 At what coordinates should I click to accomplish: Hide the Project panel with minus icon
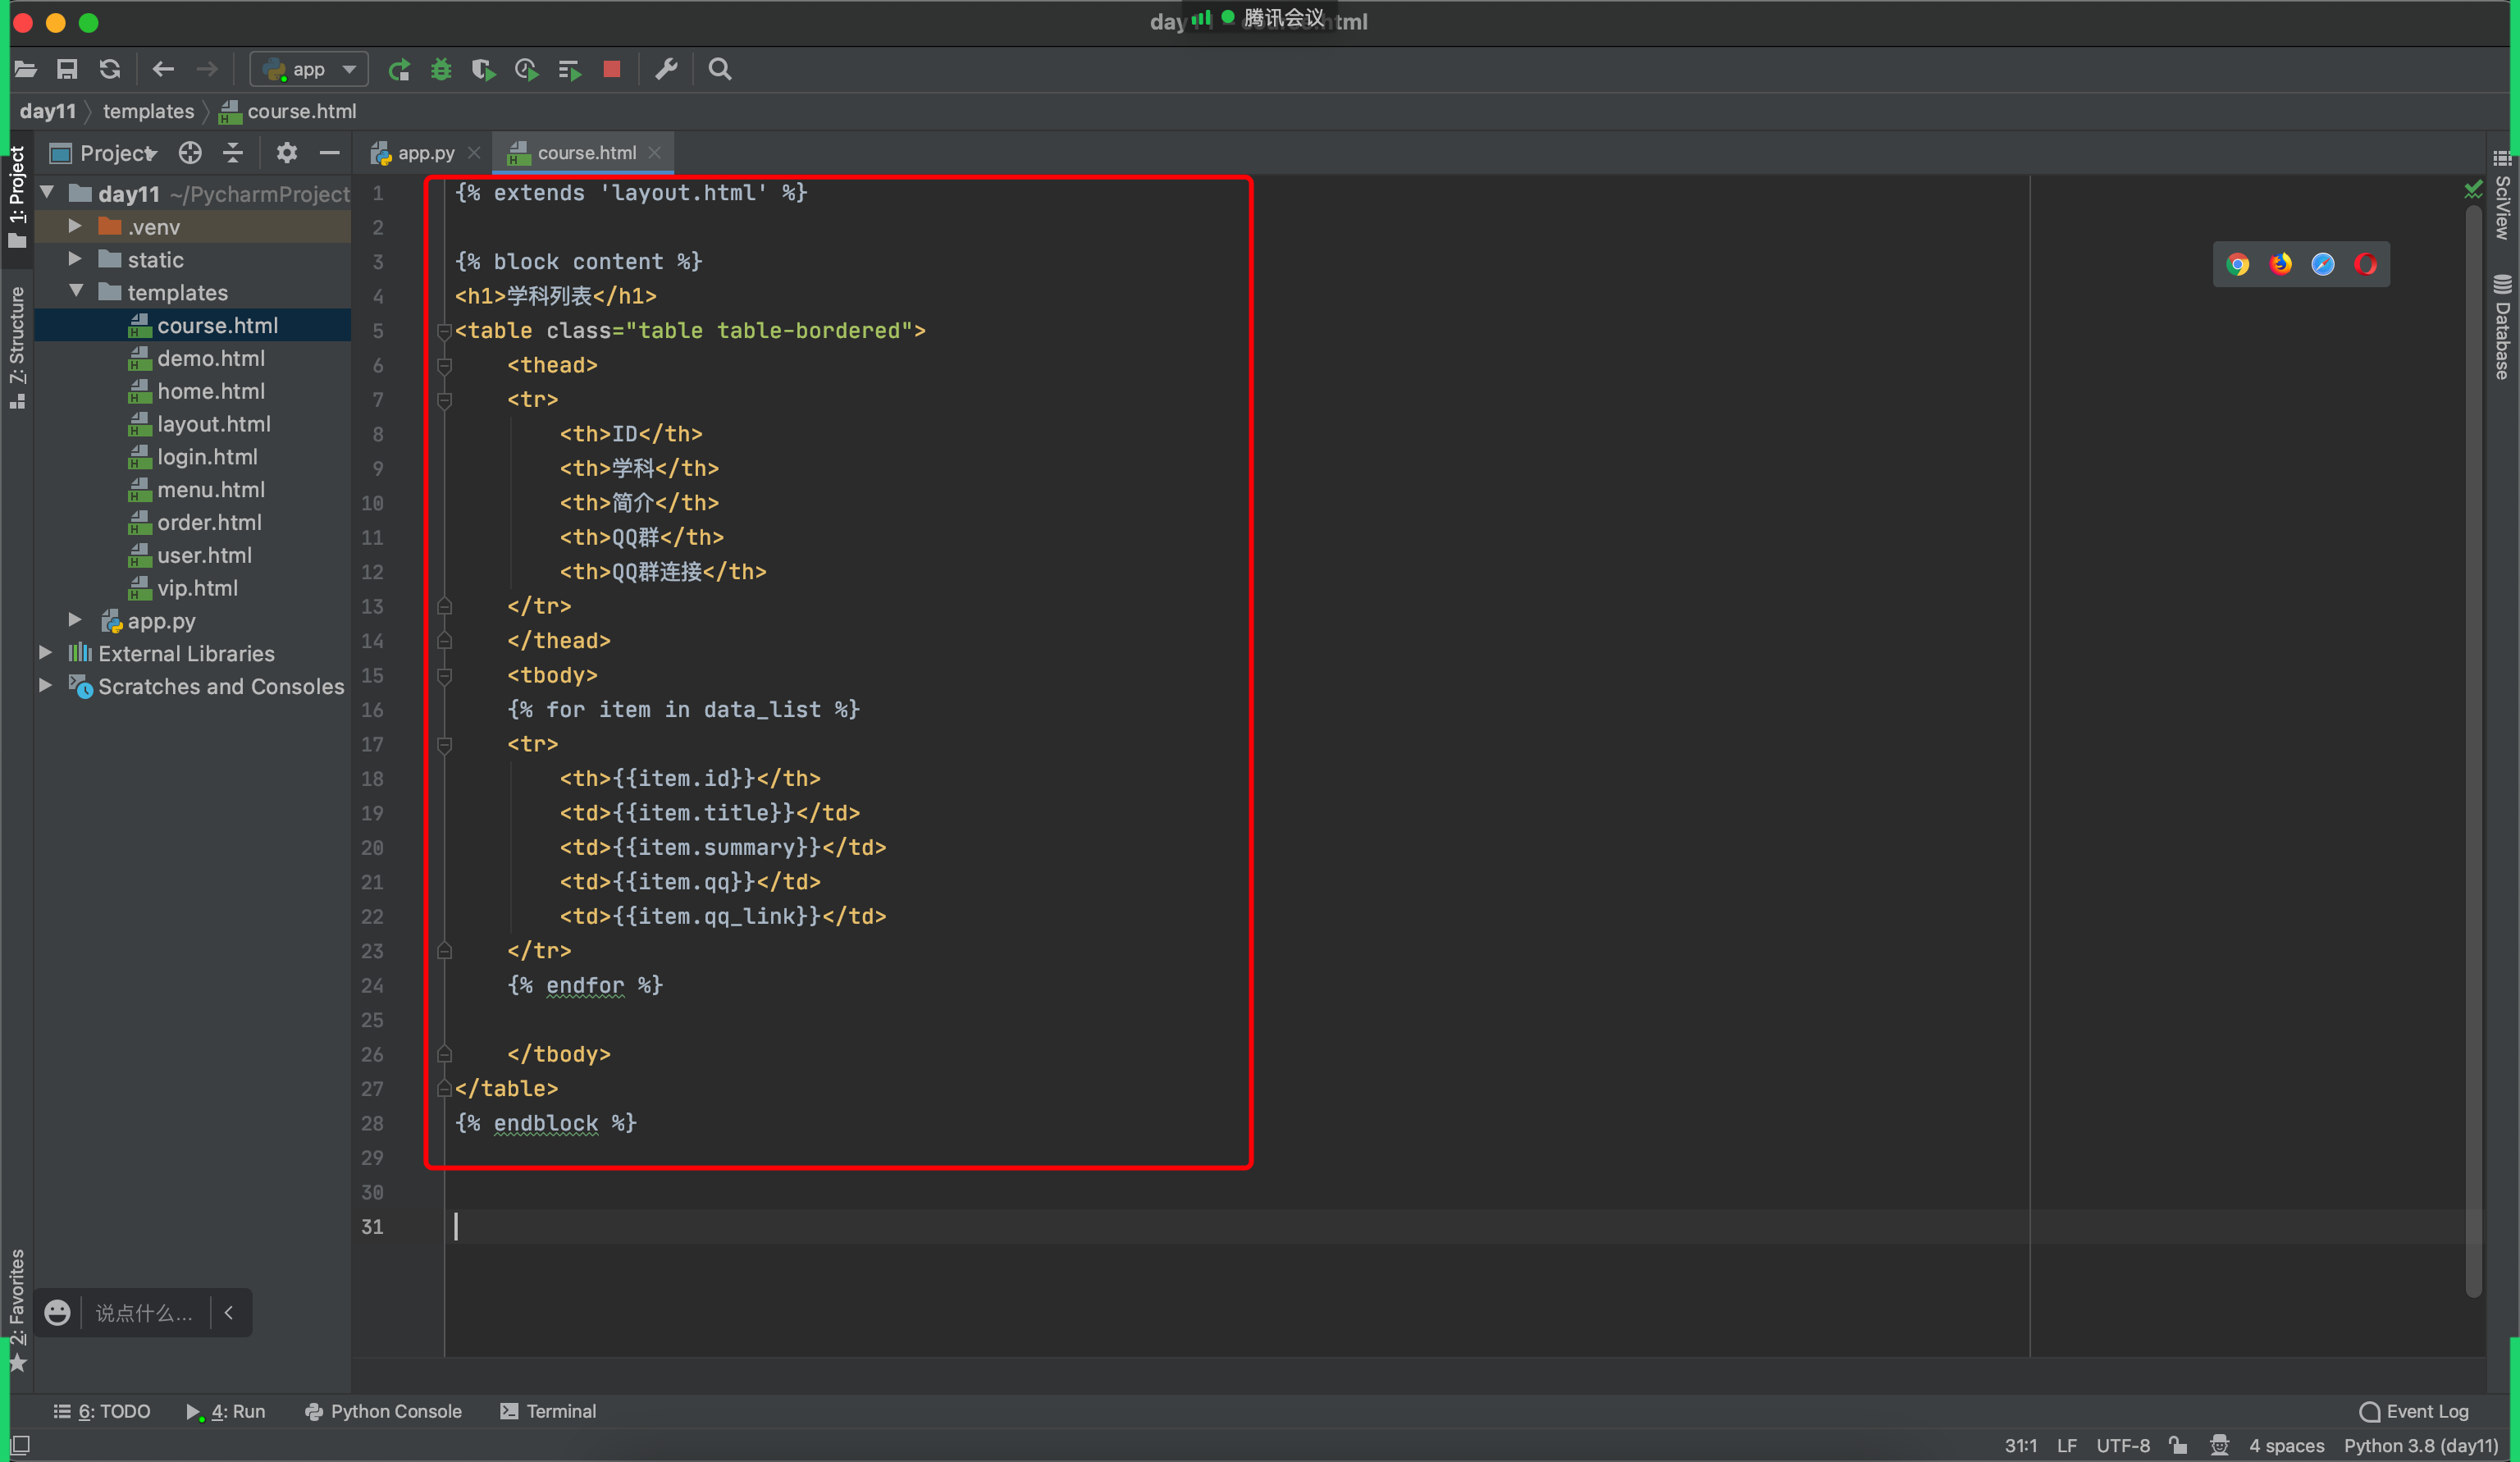pos(329,153)
